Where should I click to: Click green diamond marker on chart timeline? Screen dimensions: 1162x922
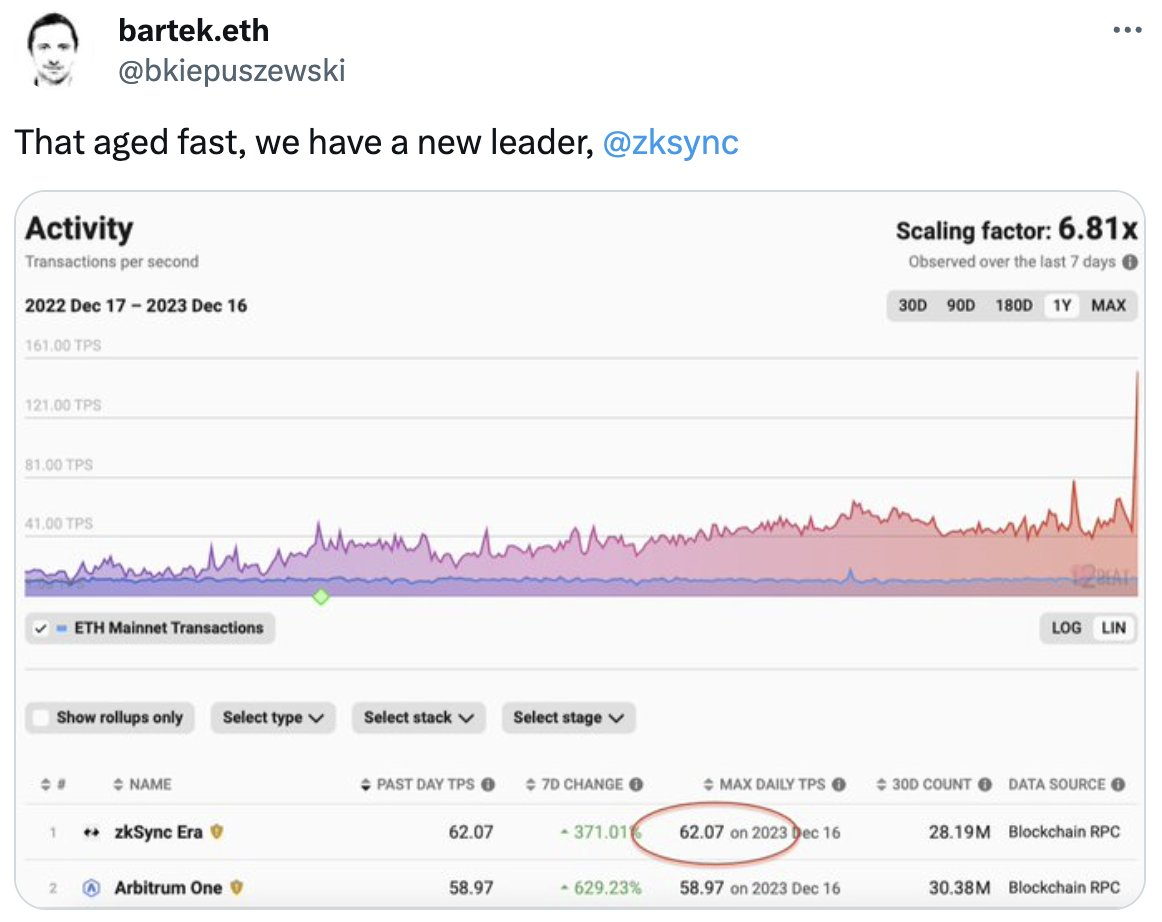coord(320,596)
